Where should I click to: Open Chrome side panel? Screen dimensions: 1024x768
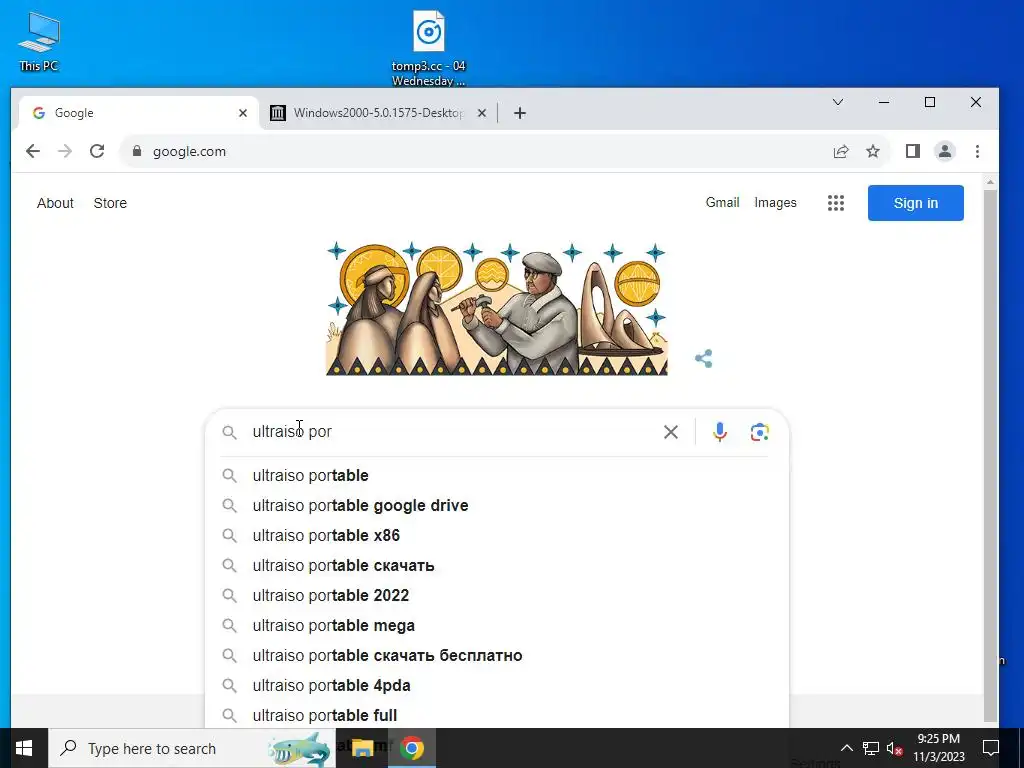coord(913,152)
